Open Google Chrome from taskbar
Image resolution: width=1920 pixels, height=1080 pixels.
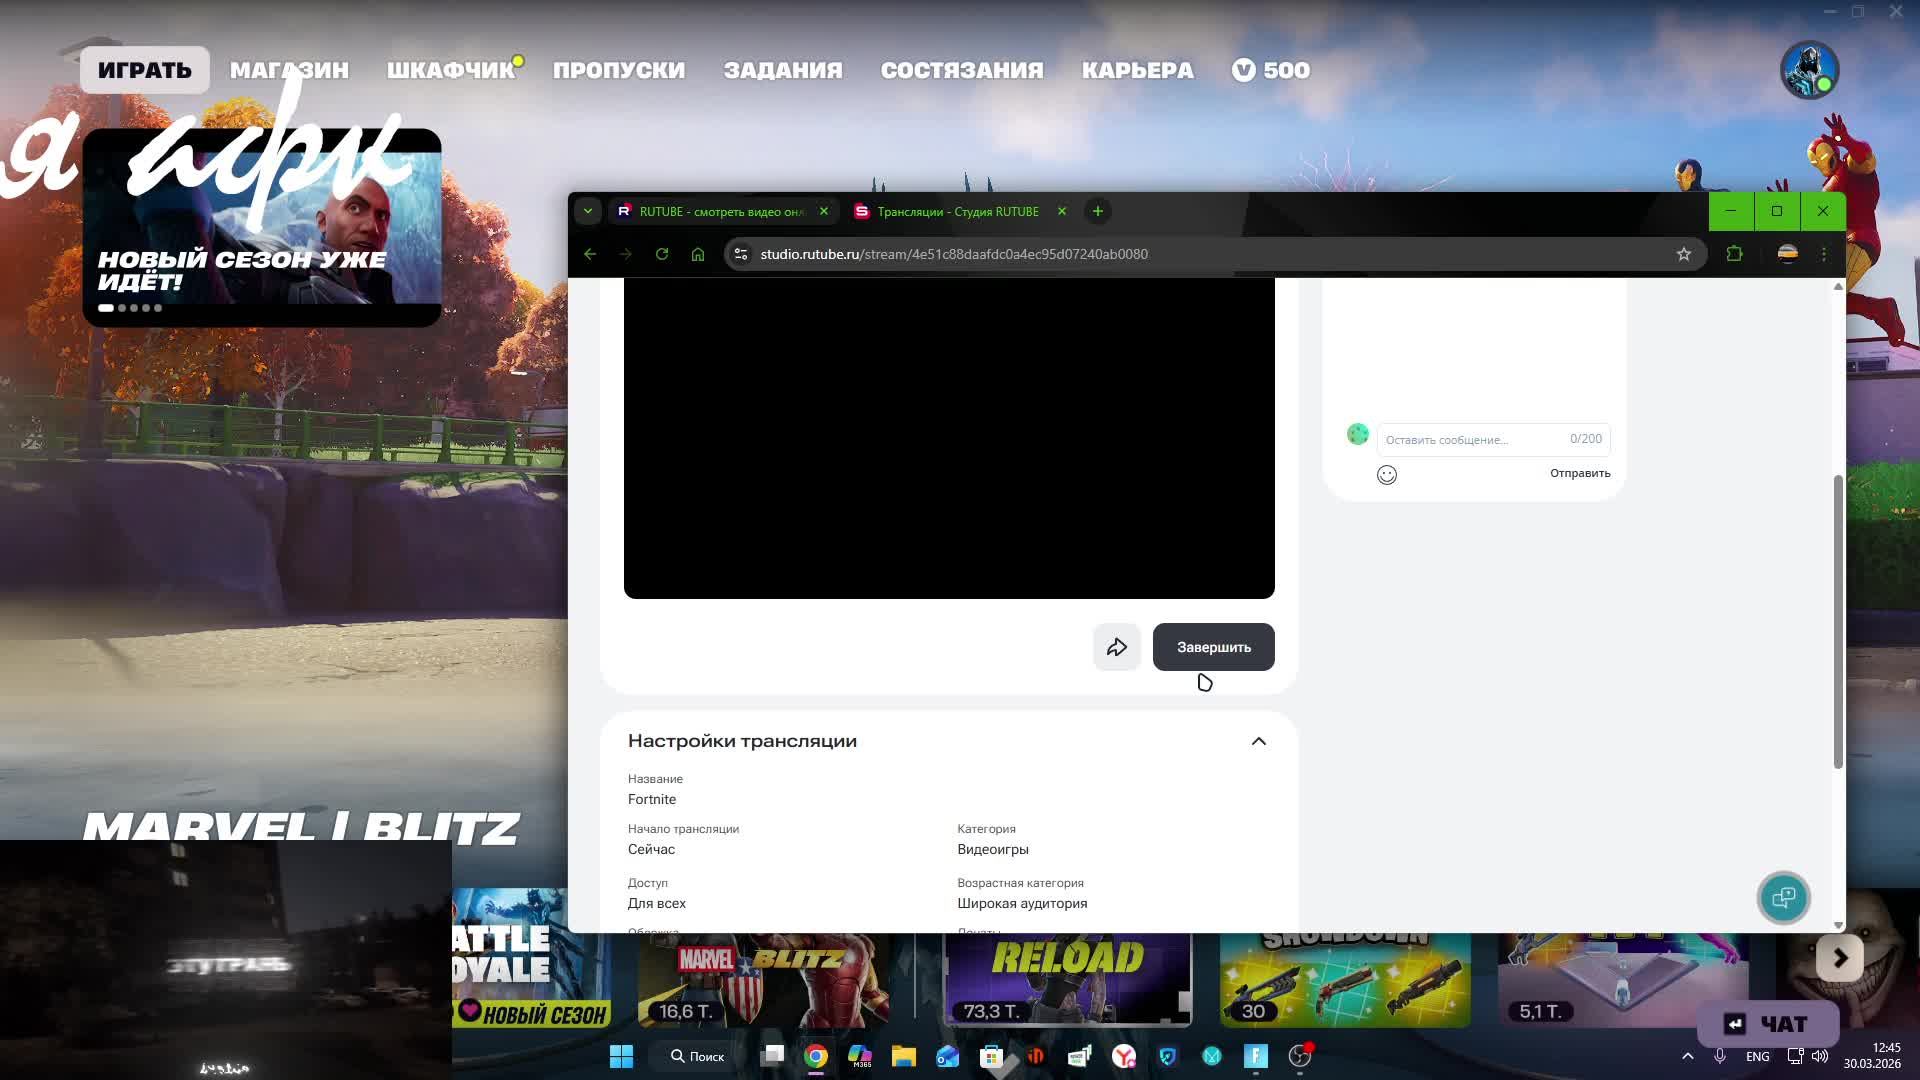816,1056
